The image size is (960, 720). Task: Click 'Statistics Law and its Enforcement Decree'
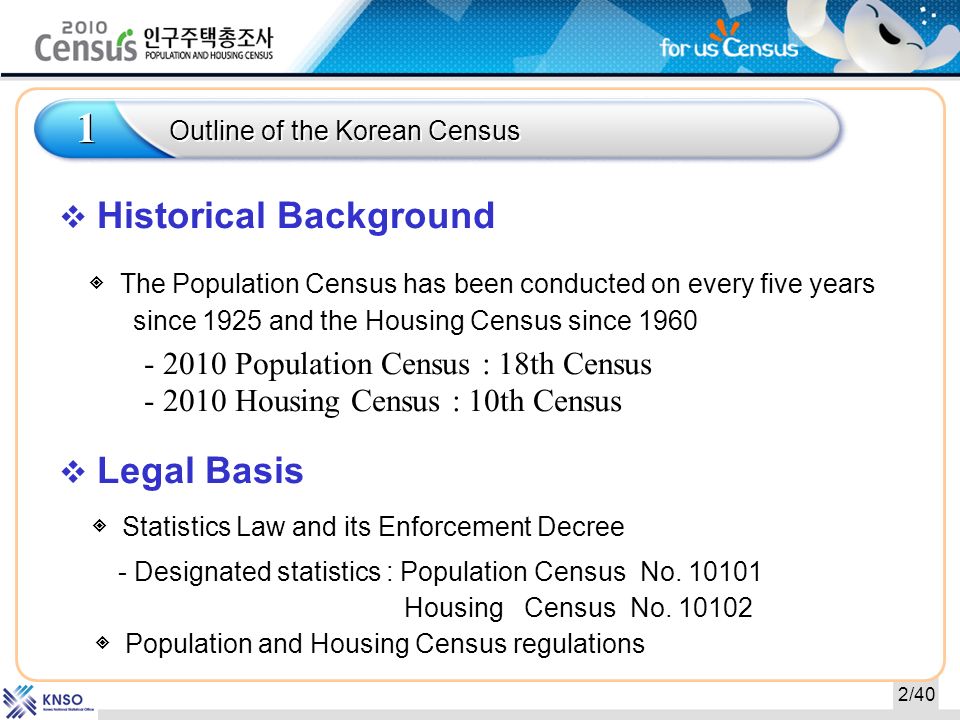[373, 527]
